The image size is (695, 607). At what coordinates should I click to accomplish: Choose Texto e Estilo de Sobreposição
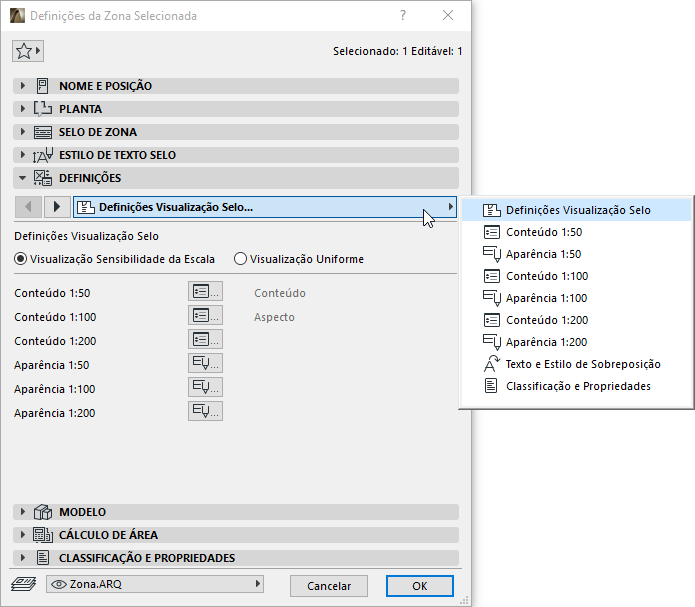576,364
